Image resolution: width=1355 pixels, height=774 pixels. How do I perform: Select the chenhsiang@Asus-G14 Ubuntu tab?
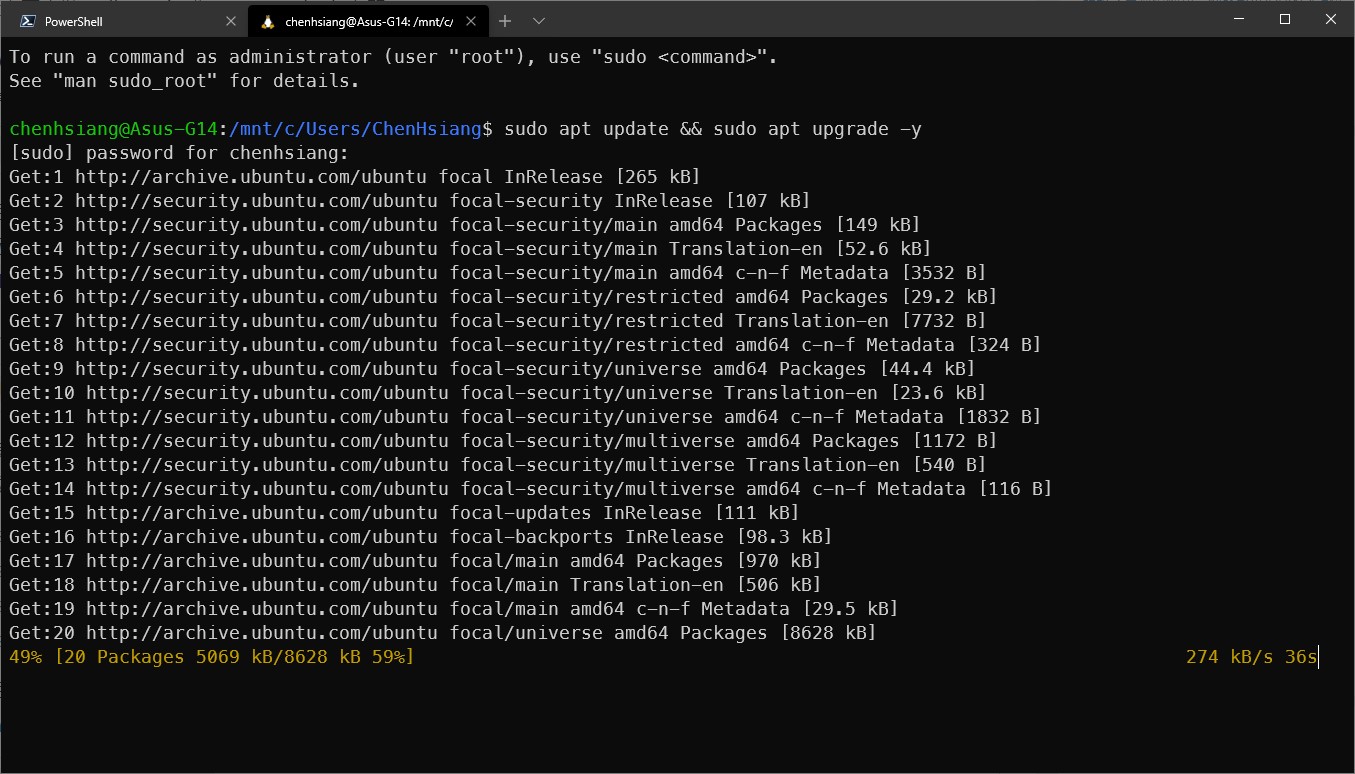pyautogui.click(x=368, y=21)
